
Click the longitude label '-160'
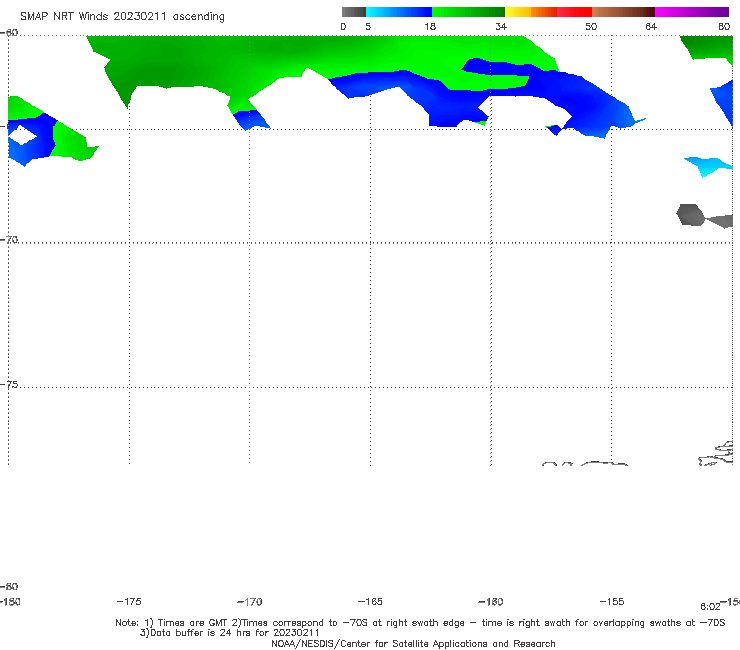point(491,601)
